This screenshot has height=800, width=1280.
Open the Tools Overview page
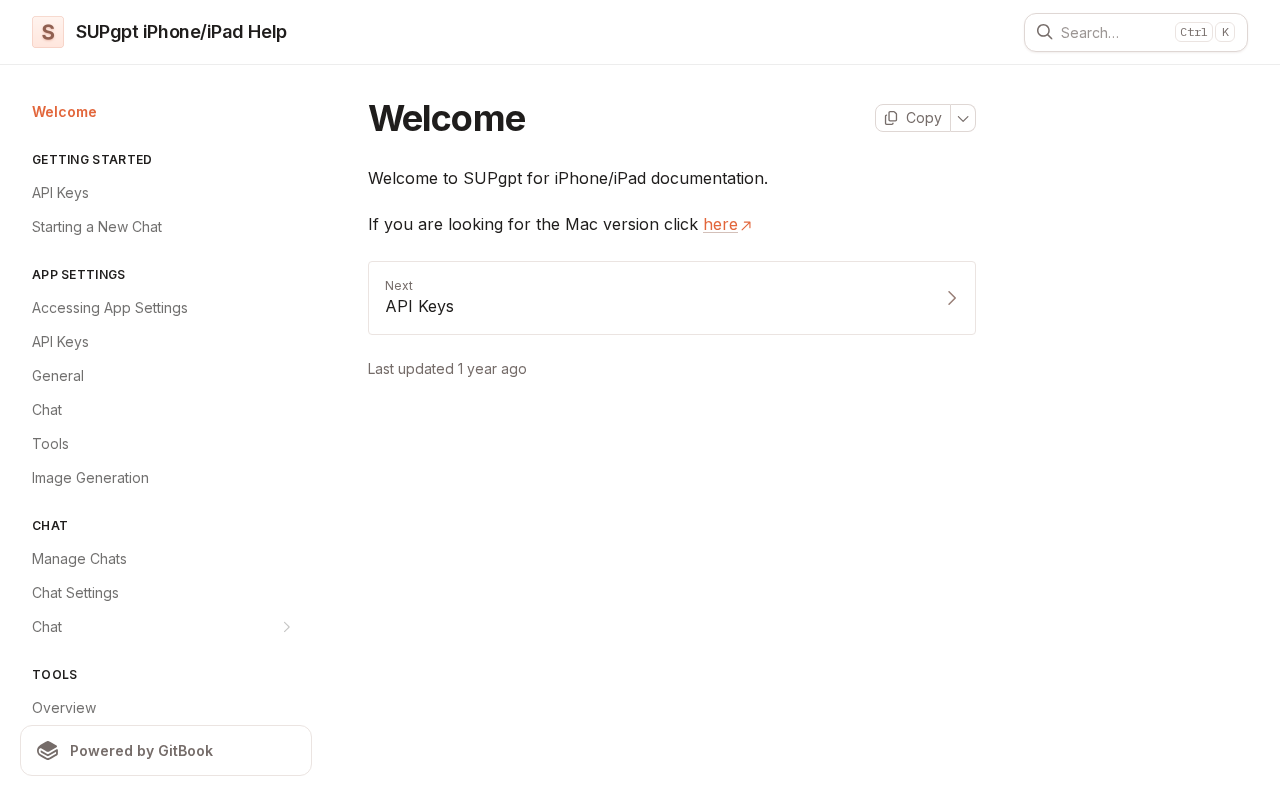click(x=64, y=708)
